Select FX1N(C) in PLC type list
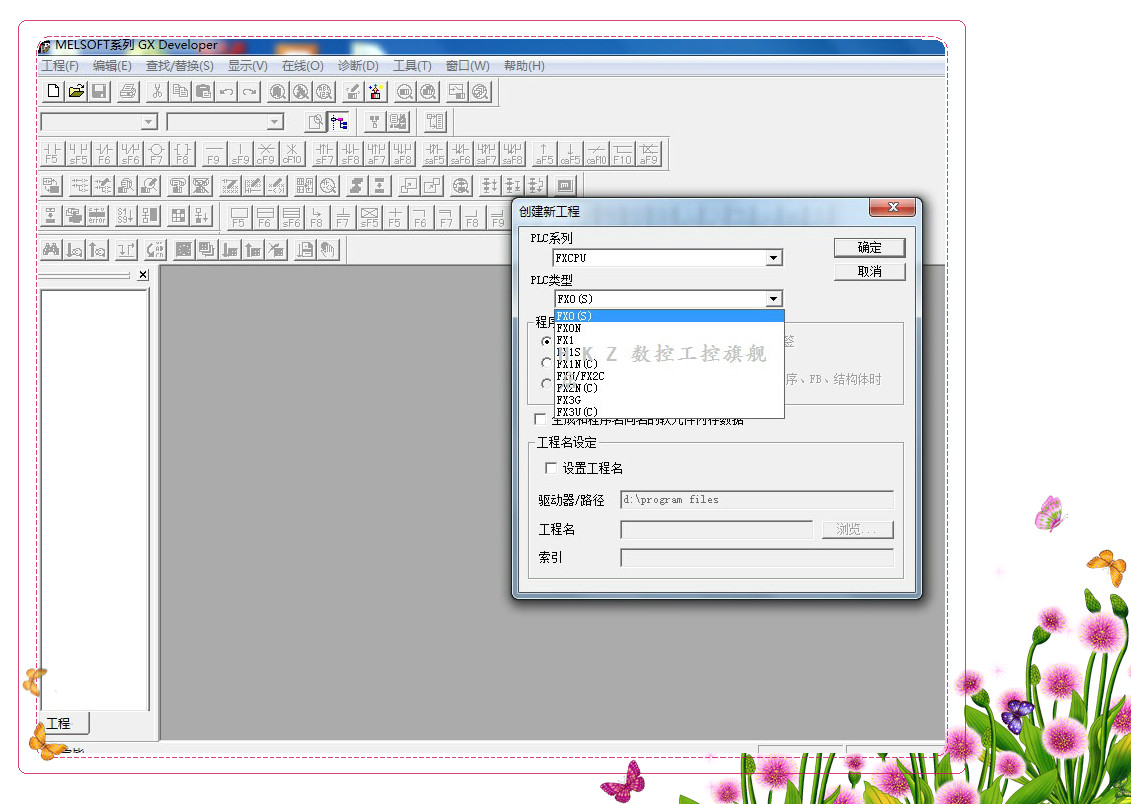The image size is (1131, 804). tap(669, 364)
